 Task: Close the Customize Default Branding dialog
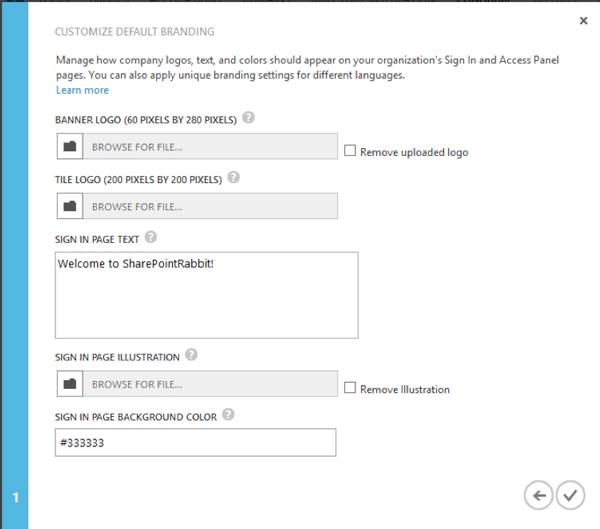point(583,21)
